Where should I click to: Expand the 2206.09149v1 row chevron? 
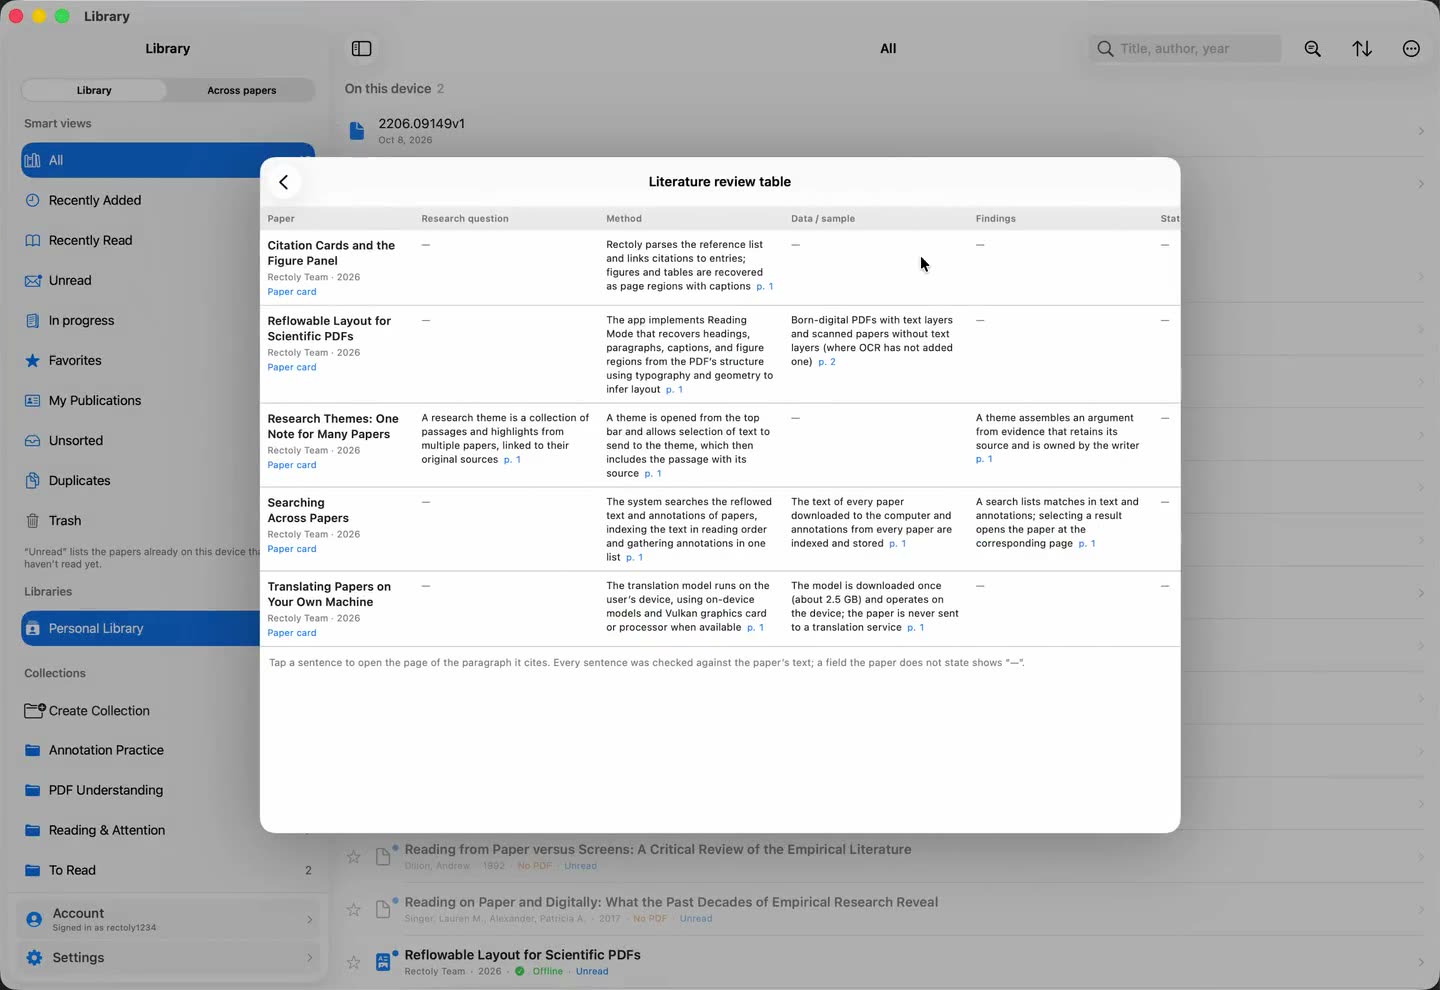pos(1421,131)
